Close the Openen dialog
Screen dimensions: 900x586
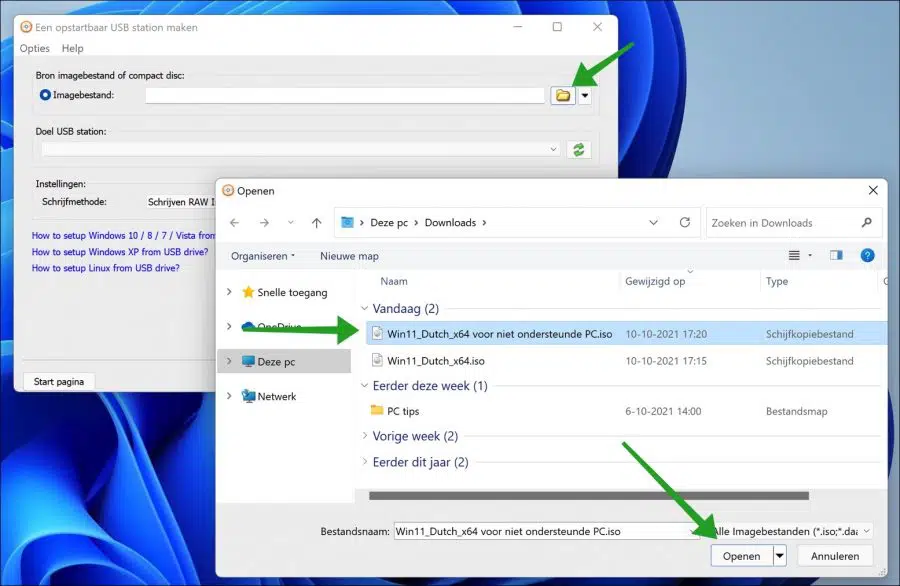point(873,191)
